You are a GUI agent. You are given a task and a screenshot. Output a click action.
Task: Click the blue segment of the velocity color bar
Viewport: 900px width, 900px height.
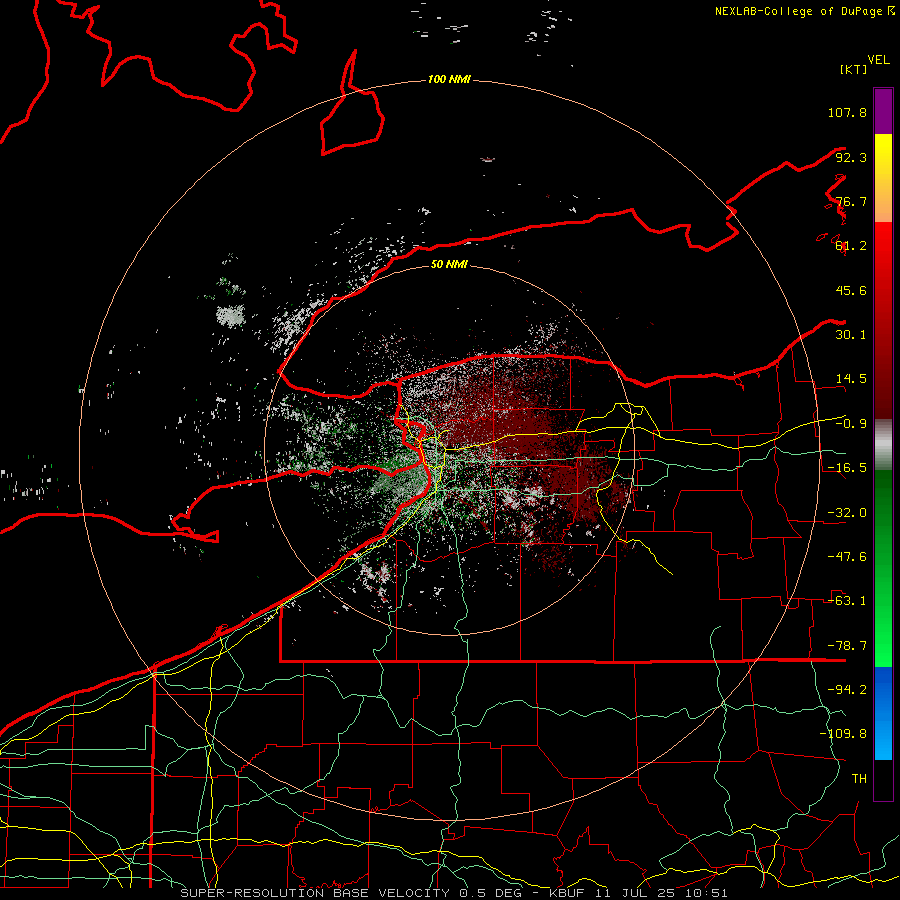coord(883,713)
